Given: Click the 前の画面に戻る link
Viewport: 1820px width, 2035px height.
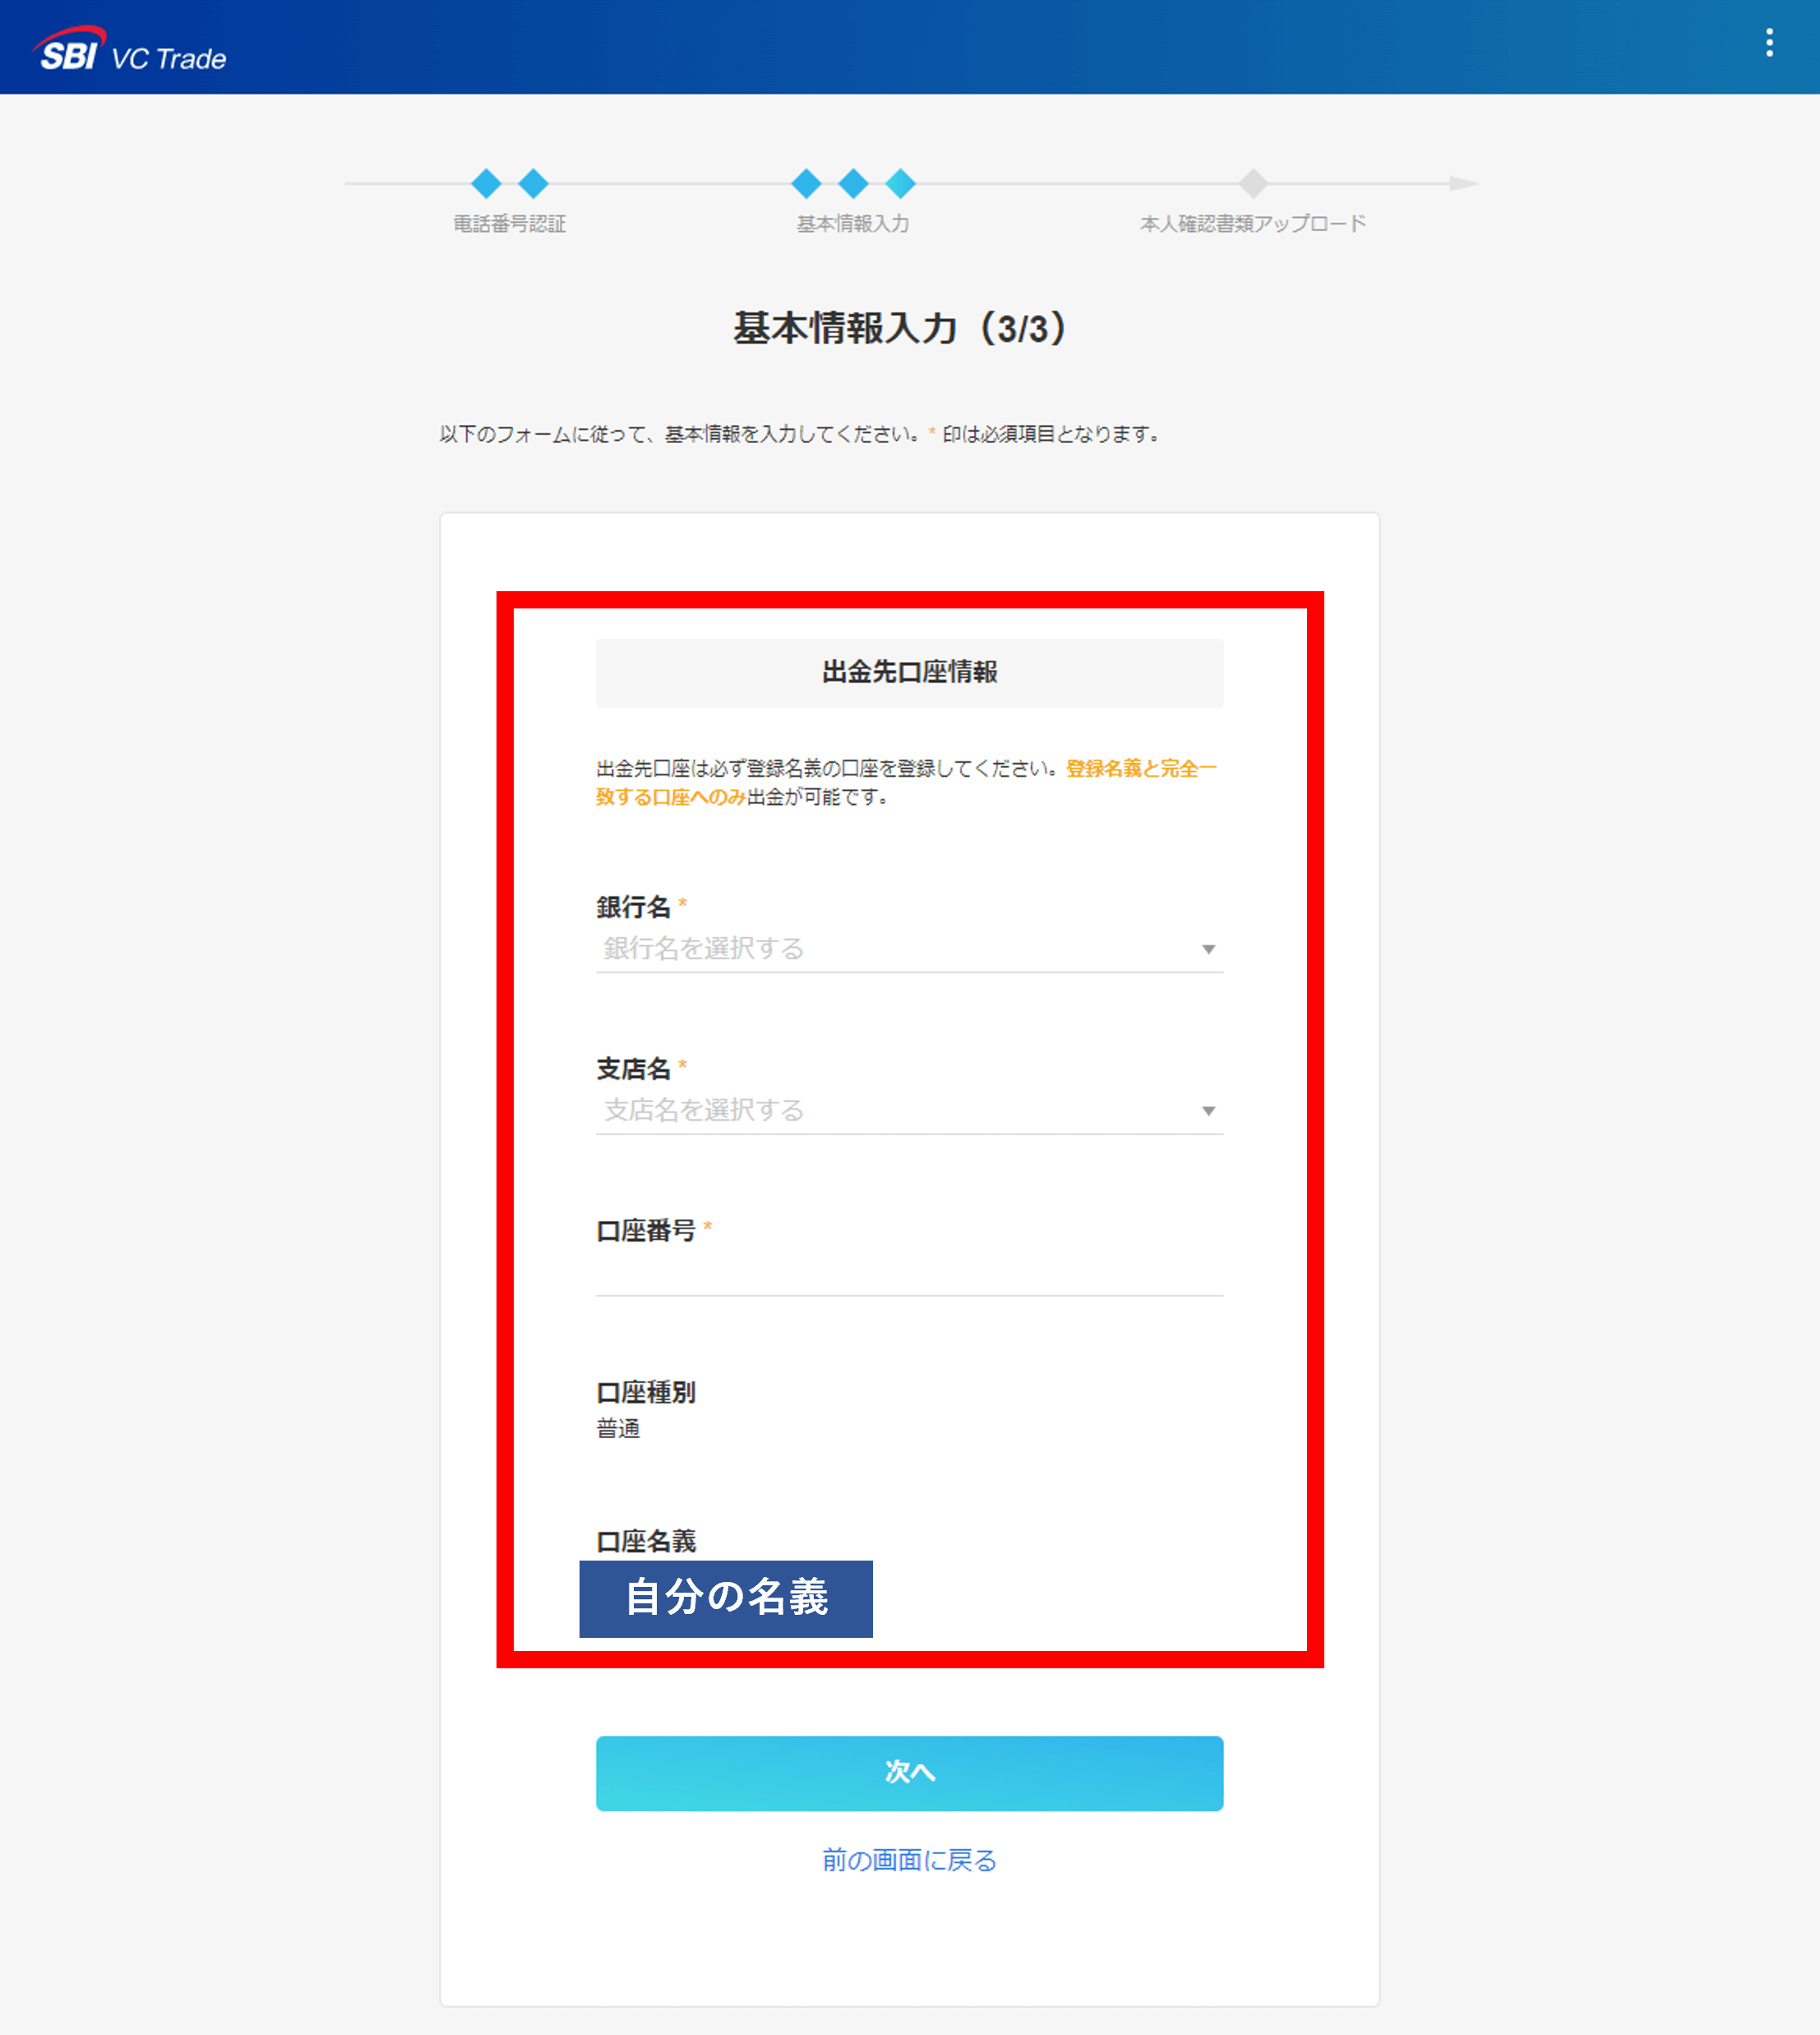Looking at the screenshot, I should pos(909,1860).
